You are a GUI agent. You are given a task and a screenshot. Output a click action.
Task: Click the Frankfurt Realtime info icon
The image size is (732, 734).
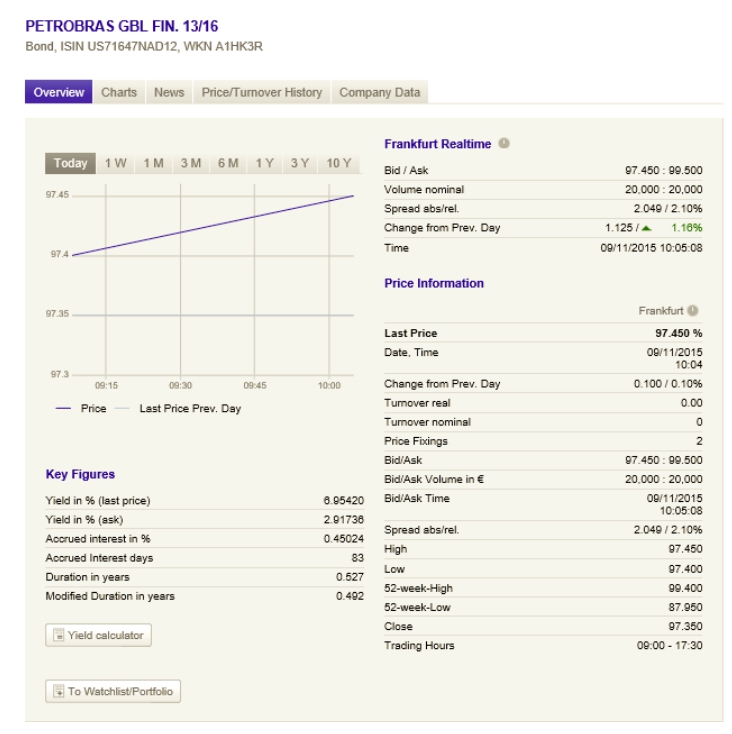504,143
